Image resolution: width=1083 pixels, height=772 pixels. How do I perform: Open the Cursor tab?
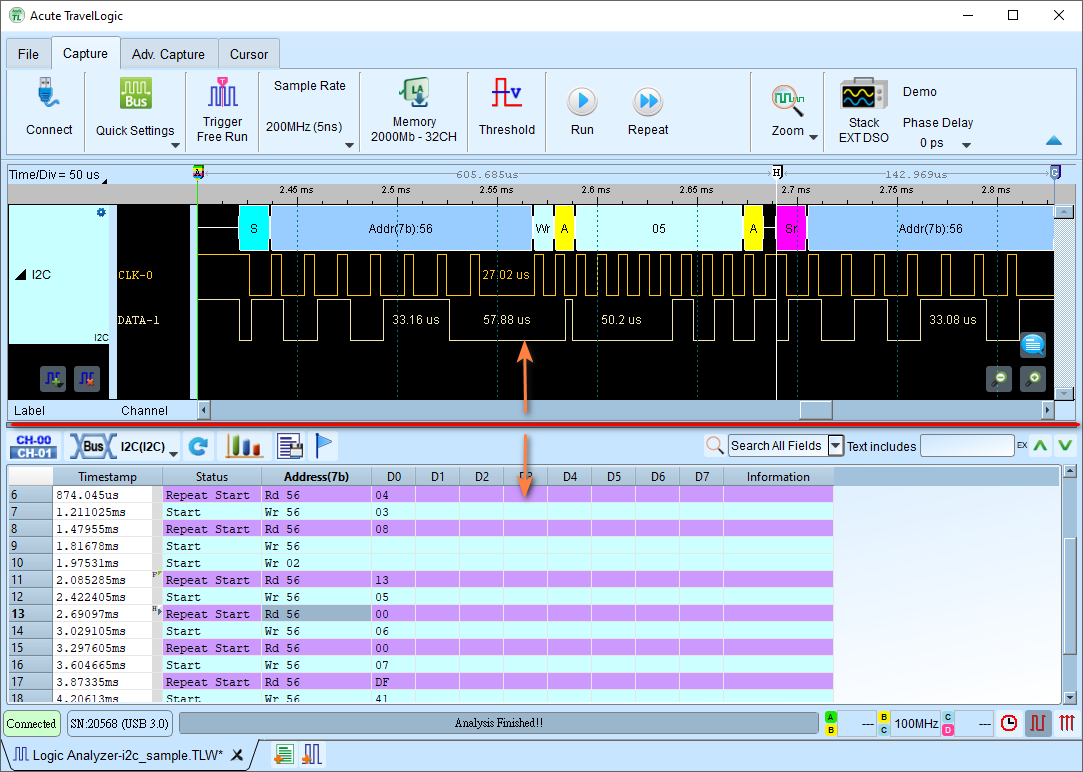(x=249, y=54)
